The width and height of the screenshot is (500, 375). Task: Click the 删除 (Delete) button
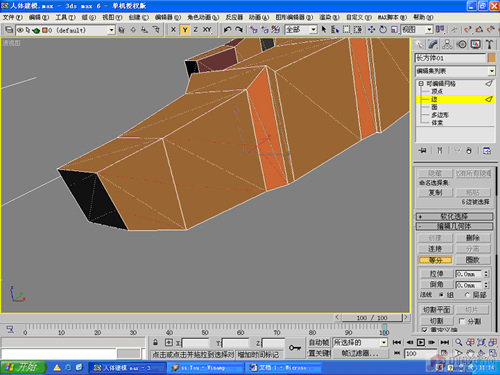473,238
